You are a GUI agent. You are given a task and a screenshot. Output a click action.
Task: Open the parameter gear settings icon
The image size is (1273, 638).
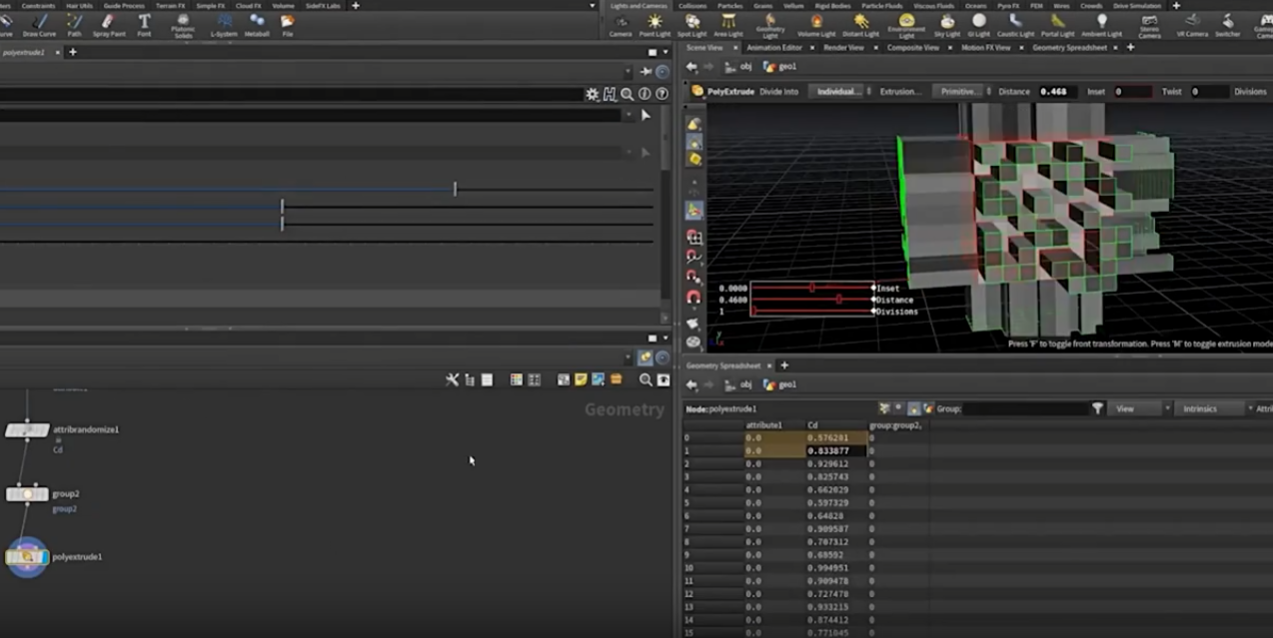coord(592,94)
